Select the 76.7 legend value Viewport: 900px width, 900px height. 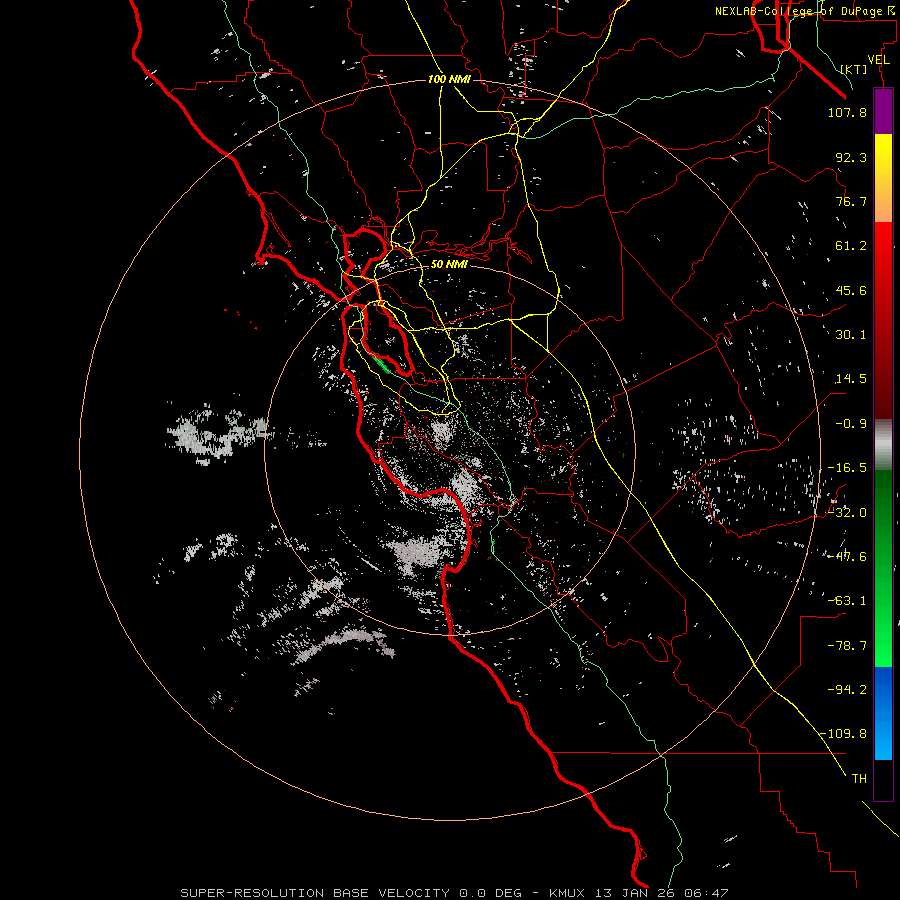tap(851, 201)
